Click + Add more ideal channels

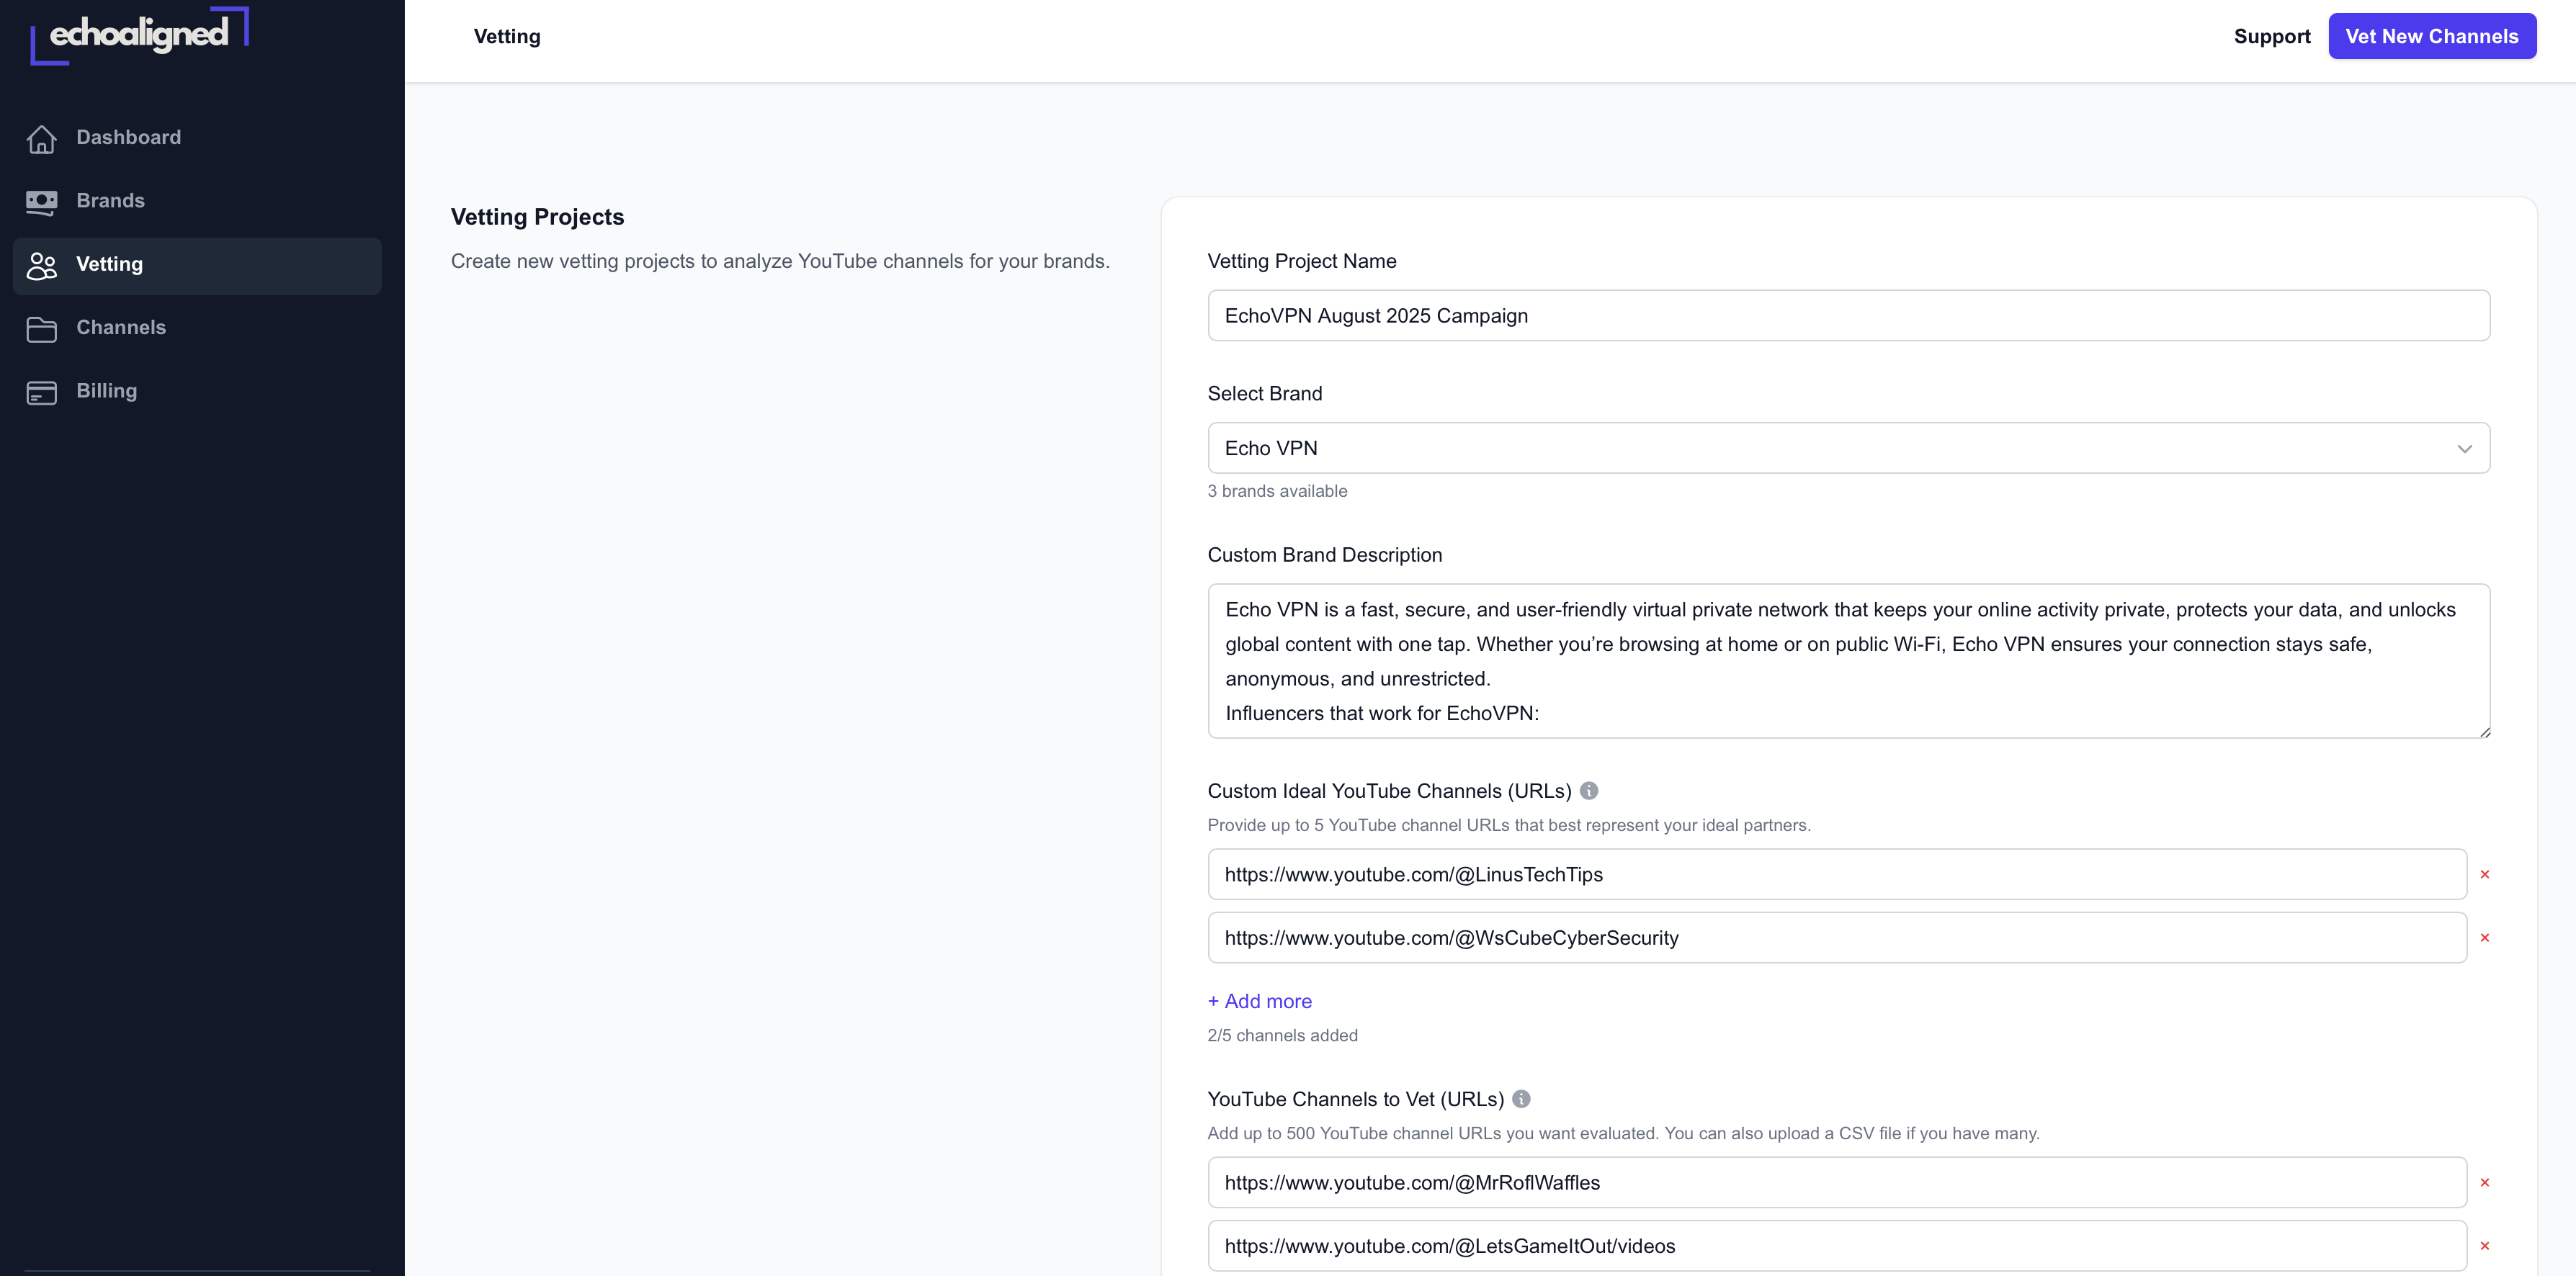click(1259, 1001)
